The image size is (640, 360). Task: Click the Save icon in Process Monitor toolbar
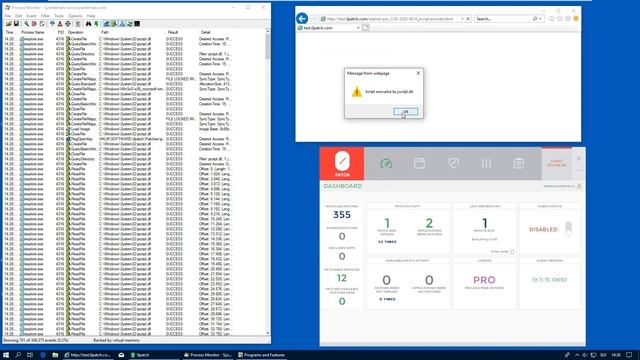[x=16, y=24]
